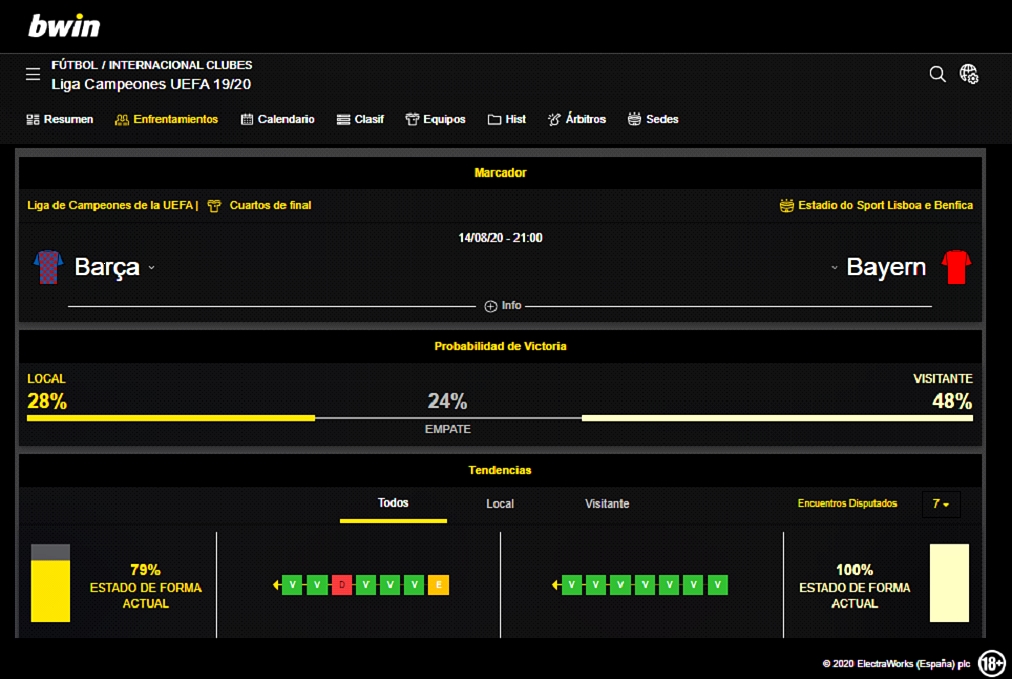Click the ElectraWorks copyright text
Screen dimensions: 1012x679
pos(896,664)
